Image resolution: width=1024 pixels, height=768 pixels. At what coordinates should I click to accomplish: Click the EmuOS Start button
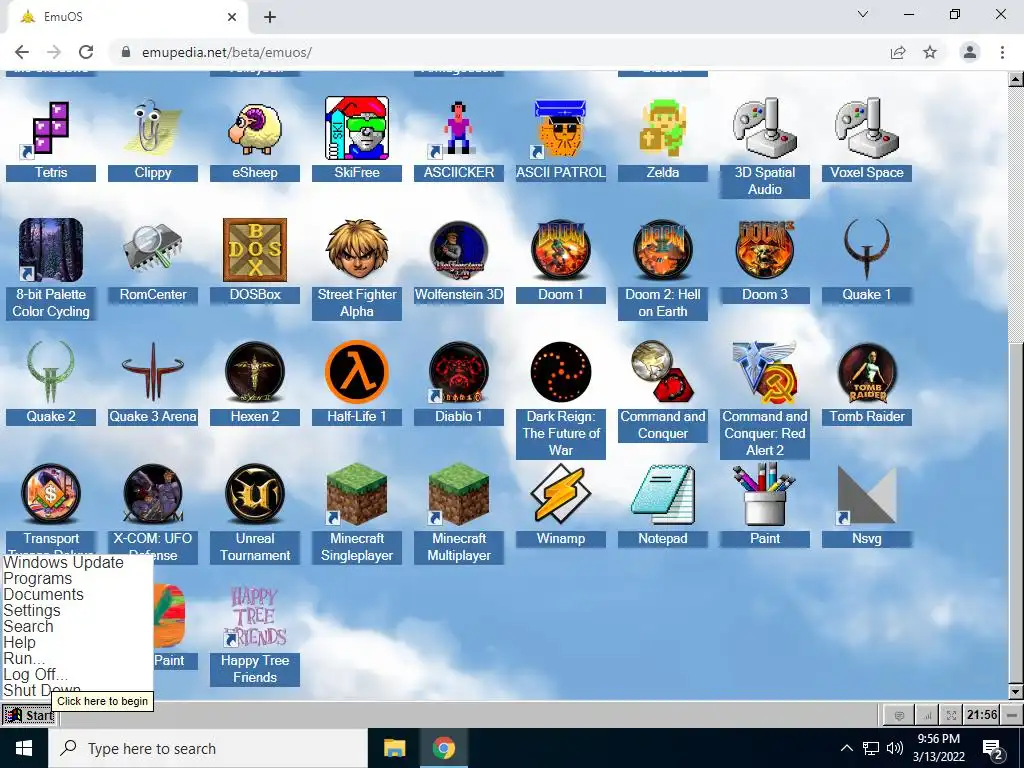tap(29, 715)
